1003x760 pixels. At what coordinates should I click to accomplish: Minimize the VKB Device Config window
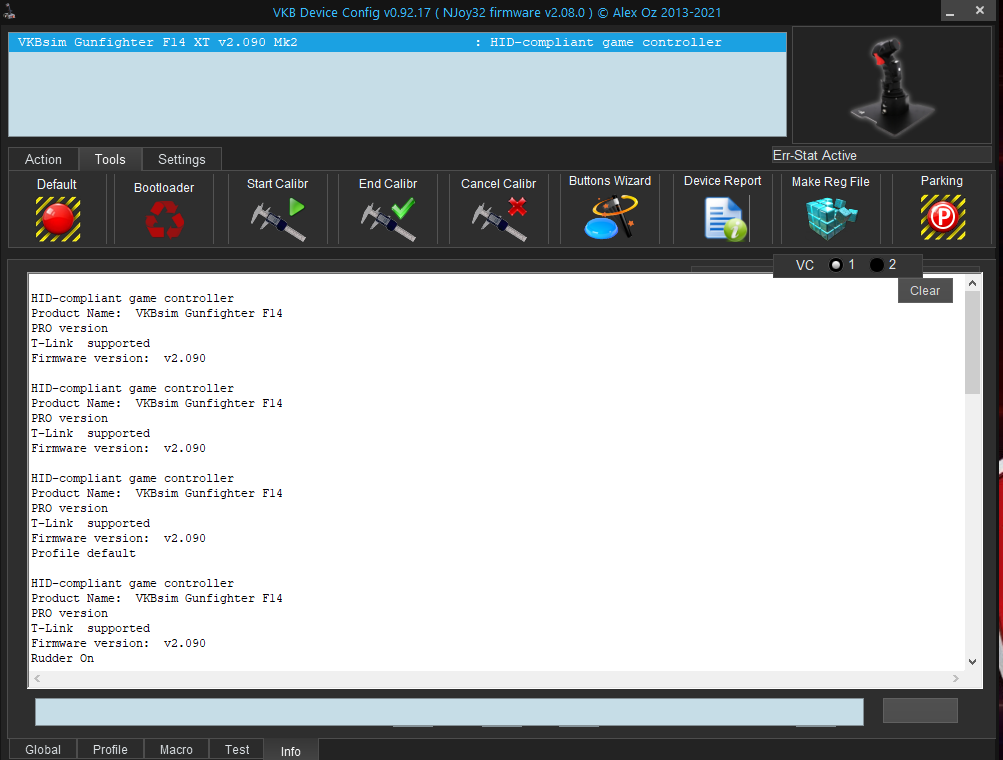[950, 12]
